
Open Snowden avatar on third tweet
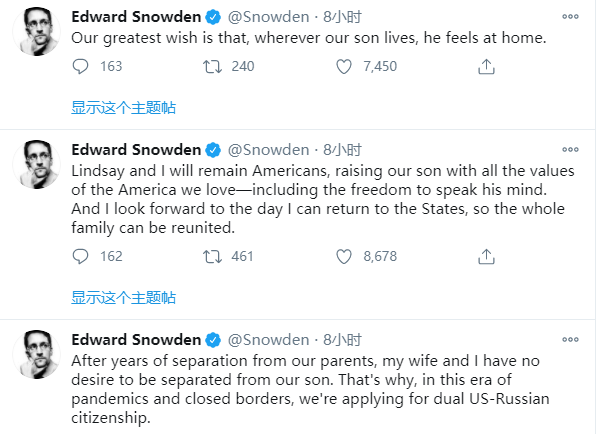pyautogui.click(x=37, y=354)
